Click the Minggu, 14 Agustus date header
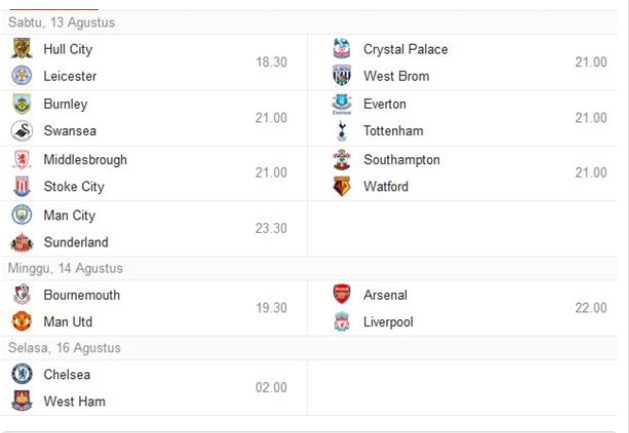This screenshot has width=629, height=433. 65,268
